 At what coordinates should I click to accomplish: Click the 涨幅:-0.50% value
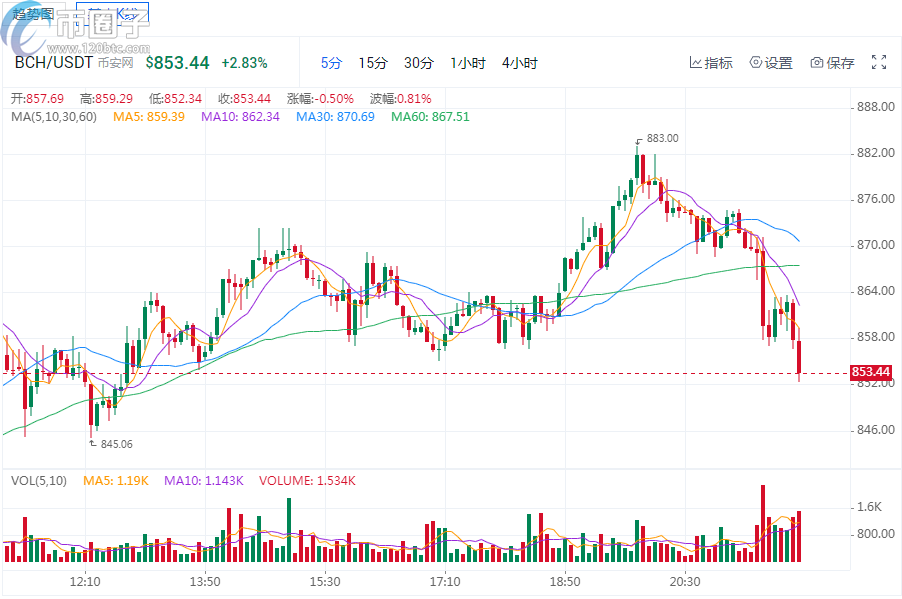point(320,98)
